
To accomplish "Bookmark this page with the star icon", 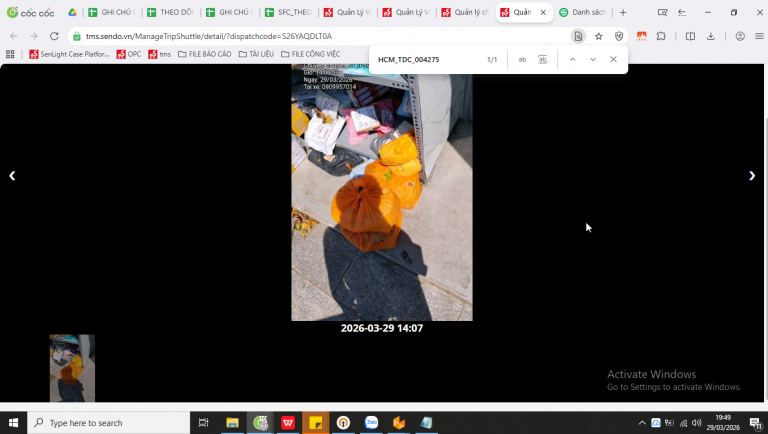I will click(599, 36).
